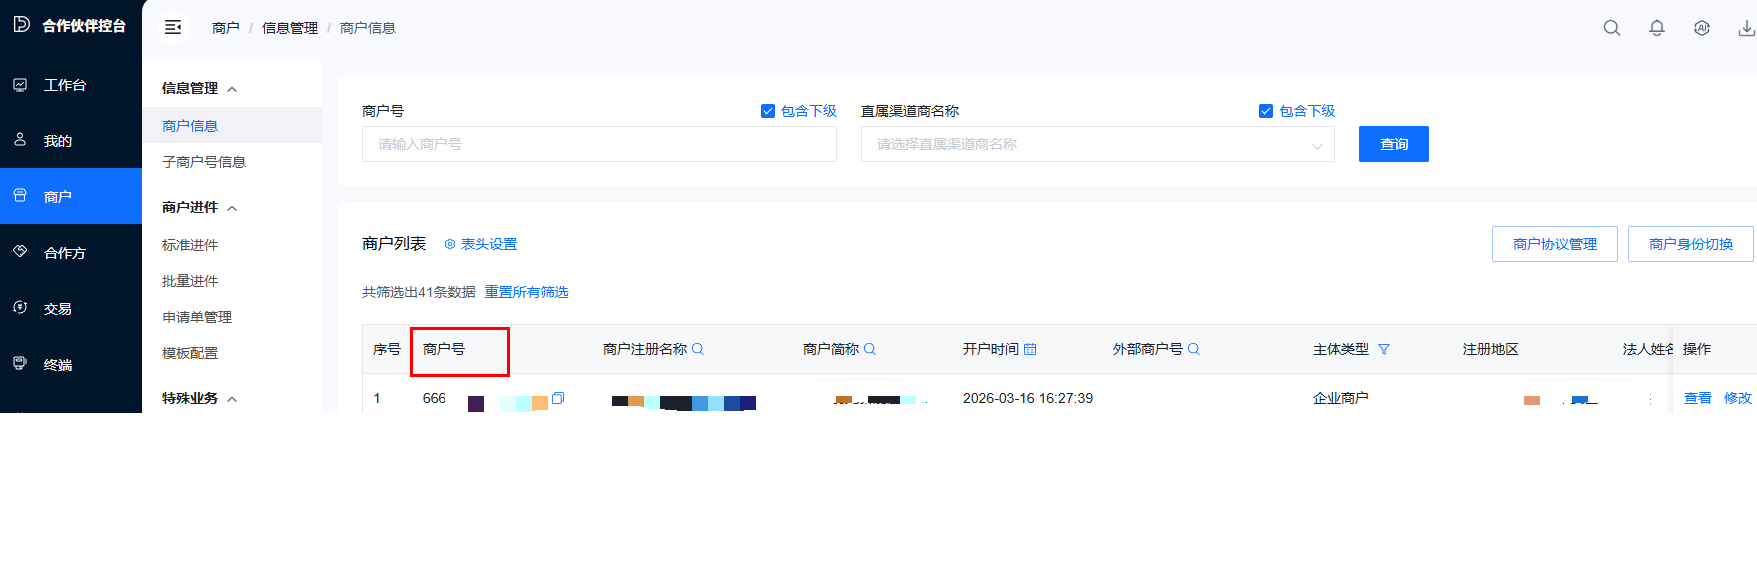Screen dimensions: 1757x568
Task: Open 交易 in the left navigation
Action: tap(58, 309)
